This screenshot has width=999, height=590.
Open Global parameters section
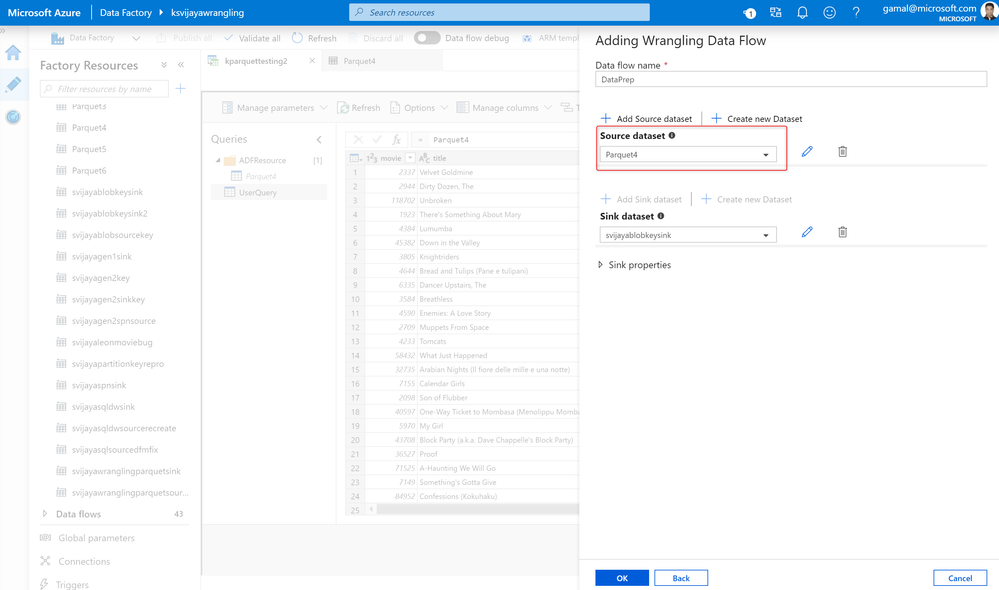click(x=96, y=538)
